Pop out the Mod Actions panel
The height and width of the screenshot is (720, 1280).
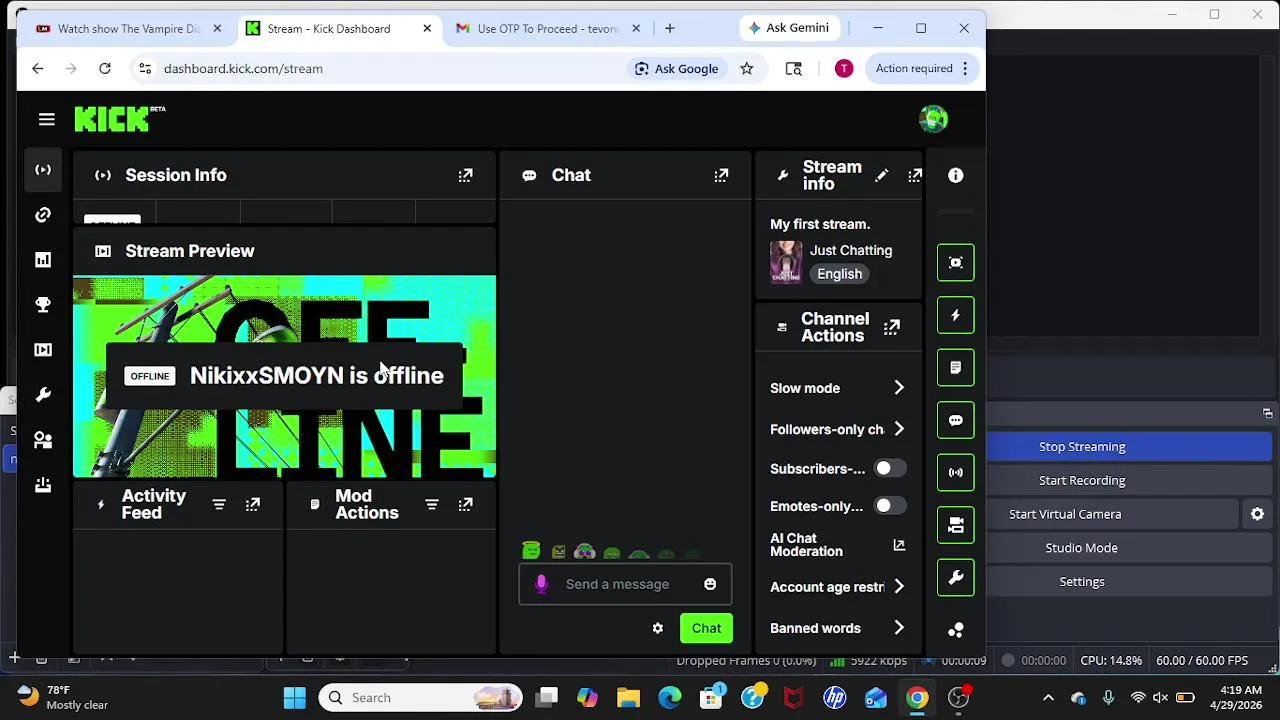coord(465,505)
